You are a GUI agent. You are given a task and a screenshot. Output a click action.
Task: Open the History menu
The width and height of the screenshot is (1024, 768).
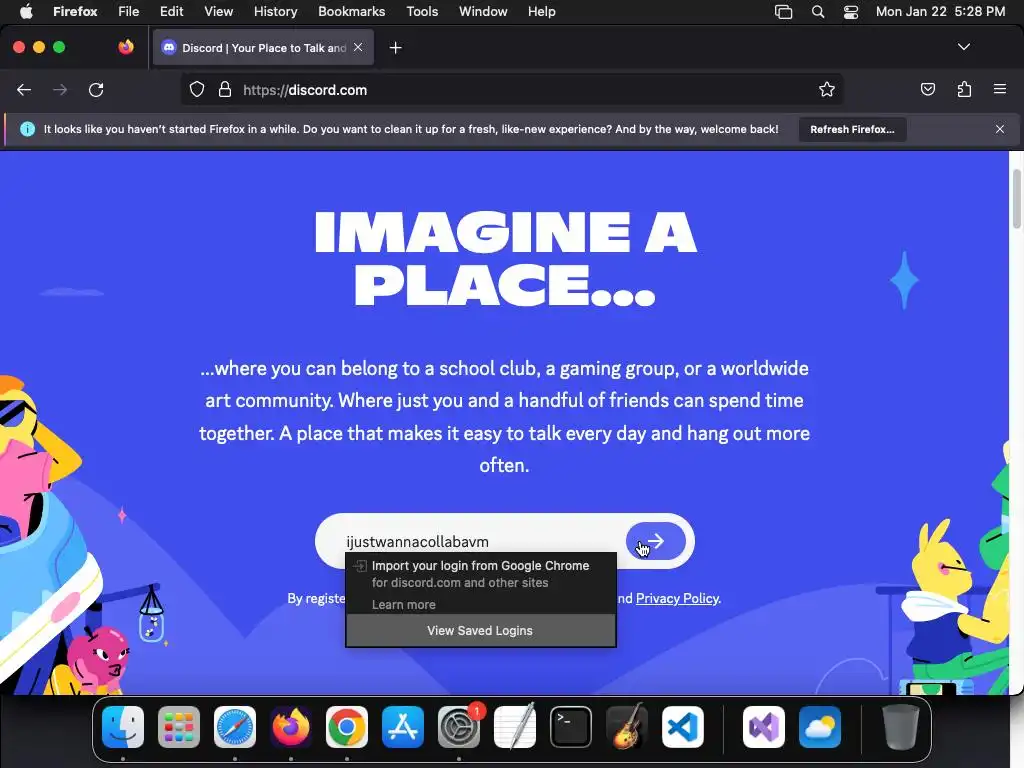276,12
